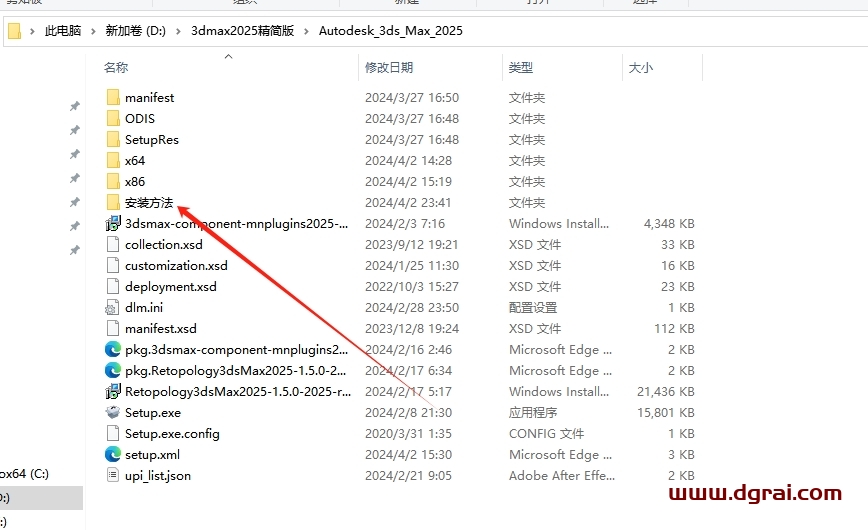The image size is (868, 530).
Task: Select the ODIS folder name
Action: (x=140, y=119)
